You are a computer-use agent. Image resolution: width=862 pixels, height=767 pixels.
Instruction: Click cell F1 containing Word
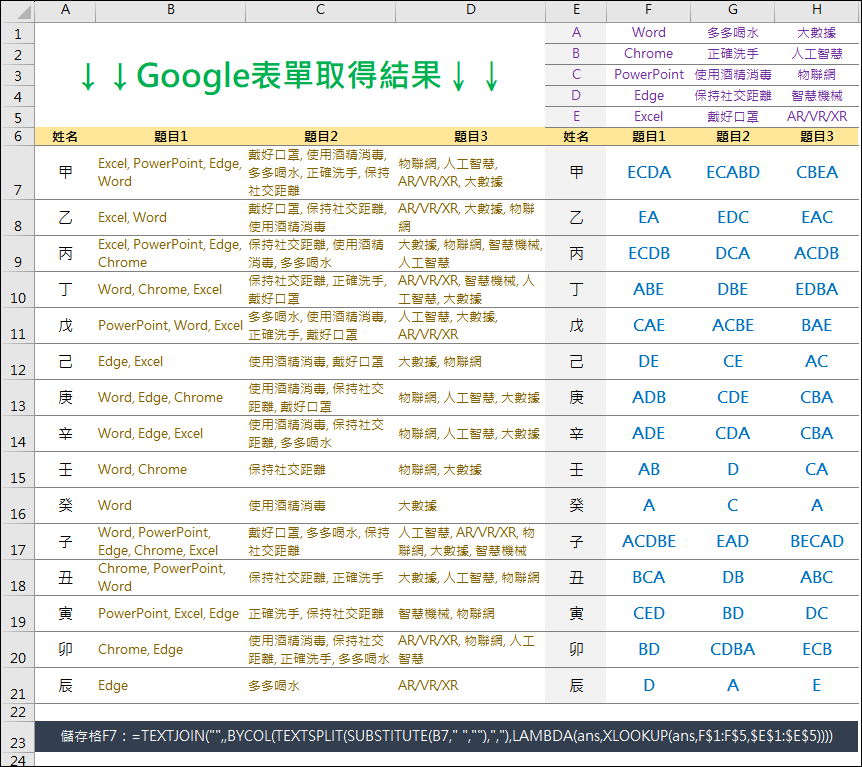tap(649, 33)
